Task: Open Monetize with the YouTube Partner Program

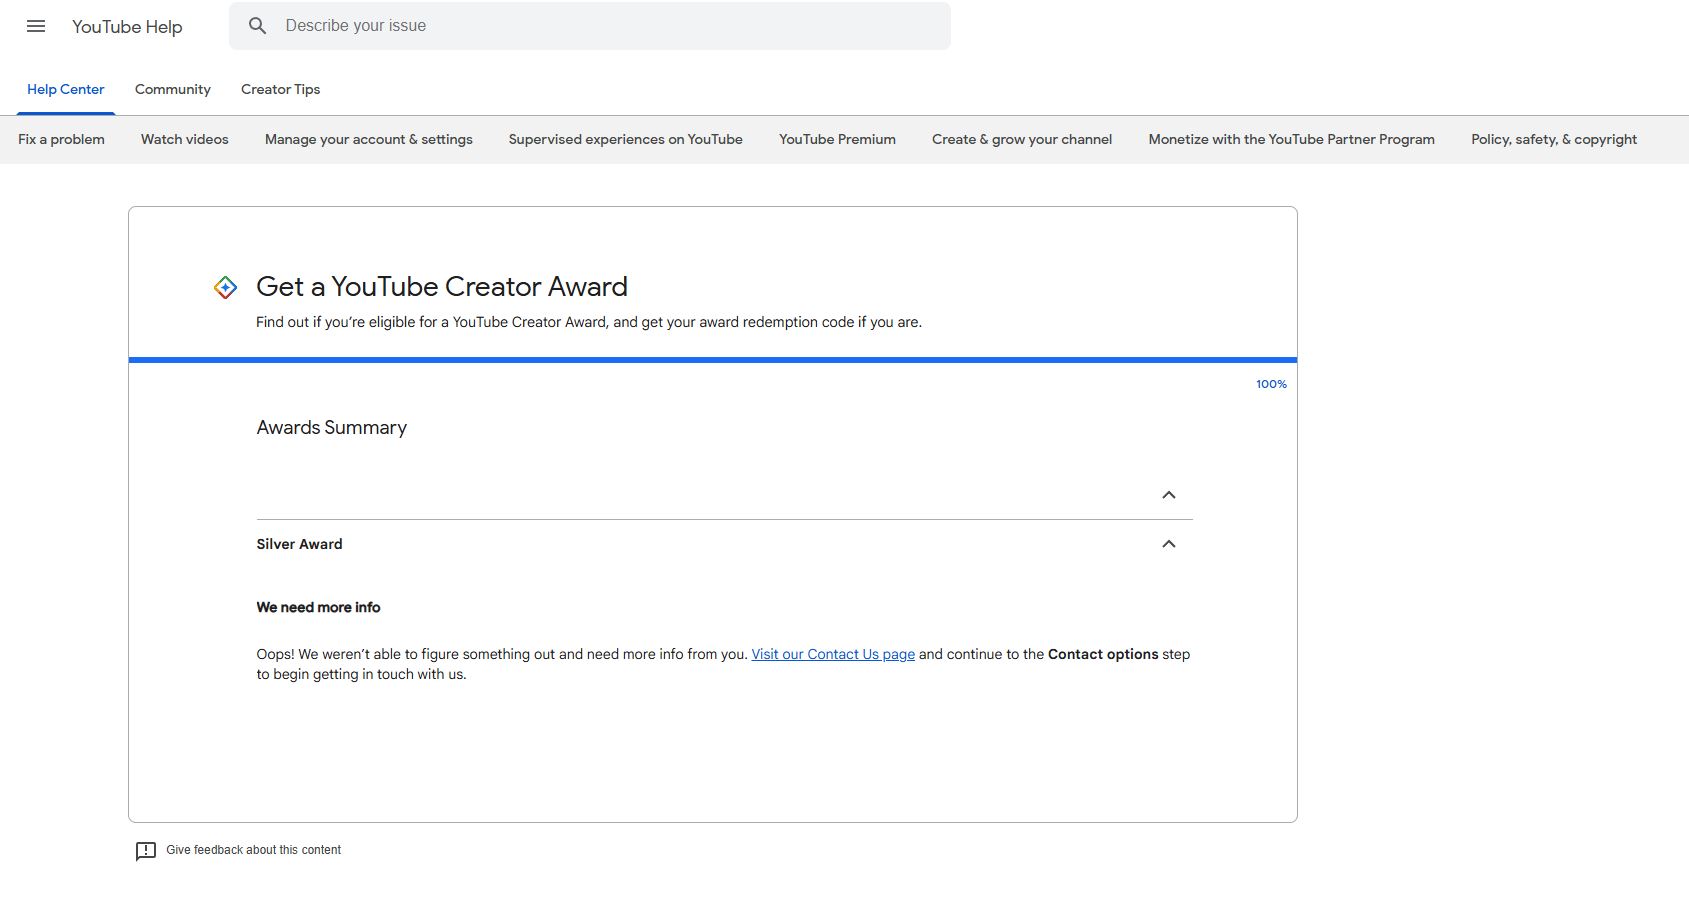Action: tap(1291, 139)
